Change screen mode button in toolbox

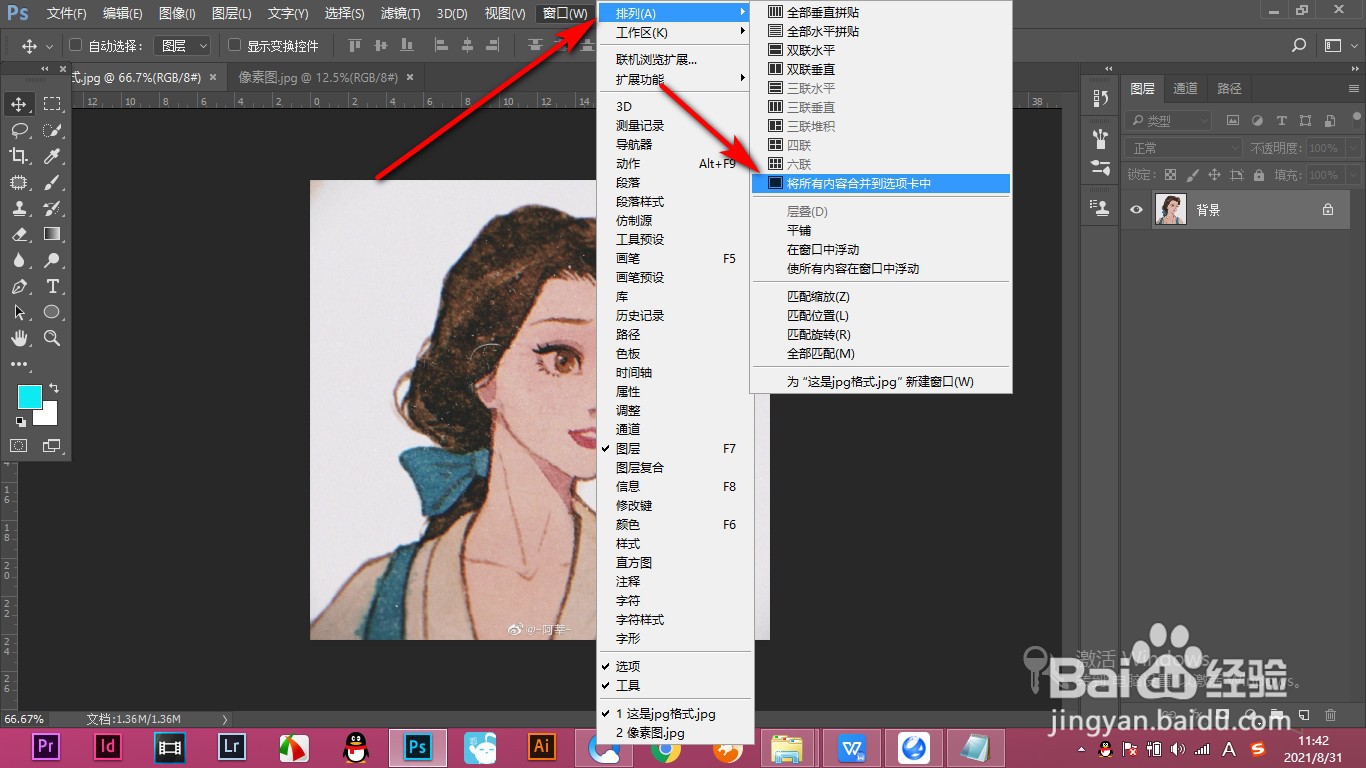tap(52, 445)
